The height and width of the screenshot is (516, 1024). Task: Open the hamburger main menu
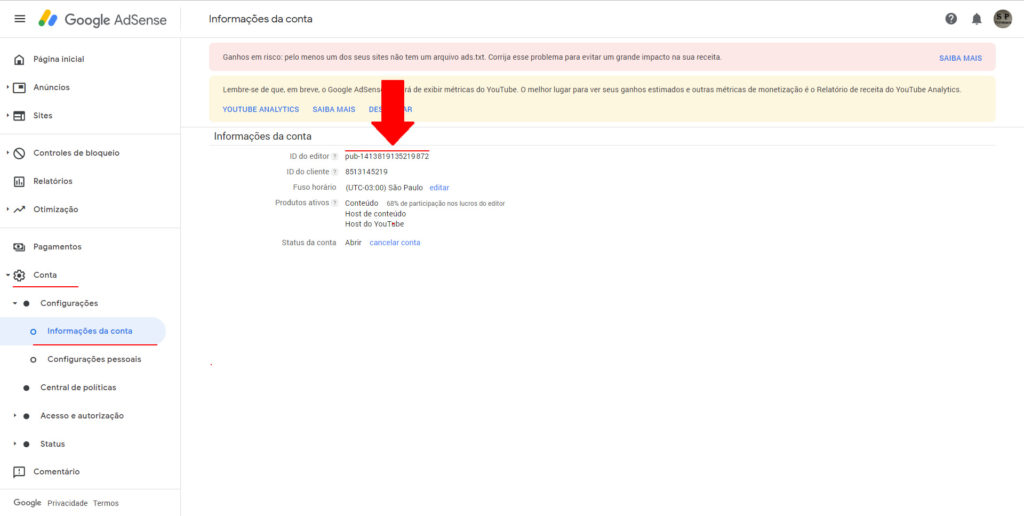point(20,19)
